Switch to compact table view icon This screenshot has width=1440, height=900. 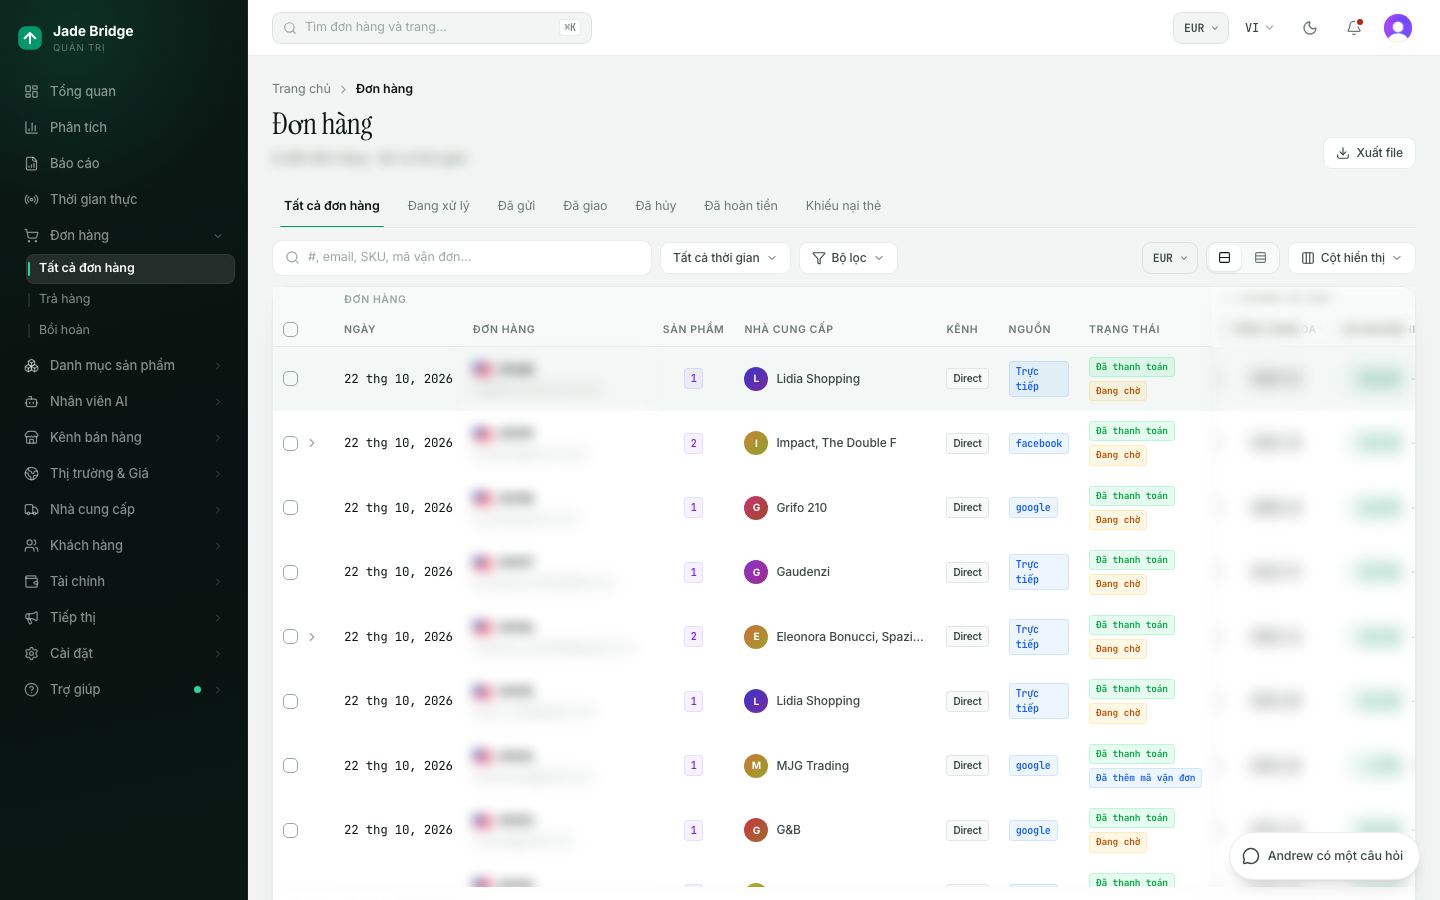pyautogui.click(x=1260, y=258)
